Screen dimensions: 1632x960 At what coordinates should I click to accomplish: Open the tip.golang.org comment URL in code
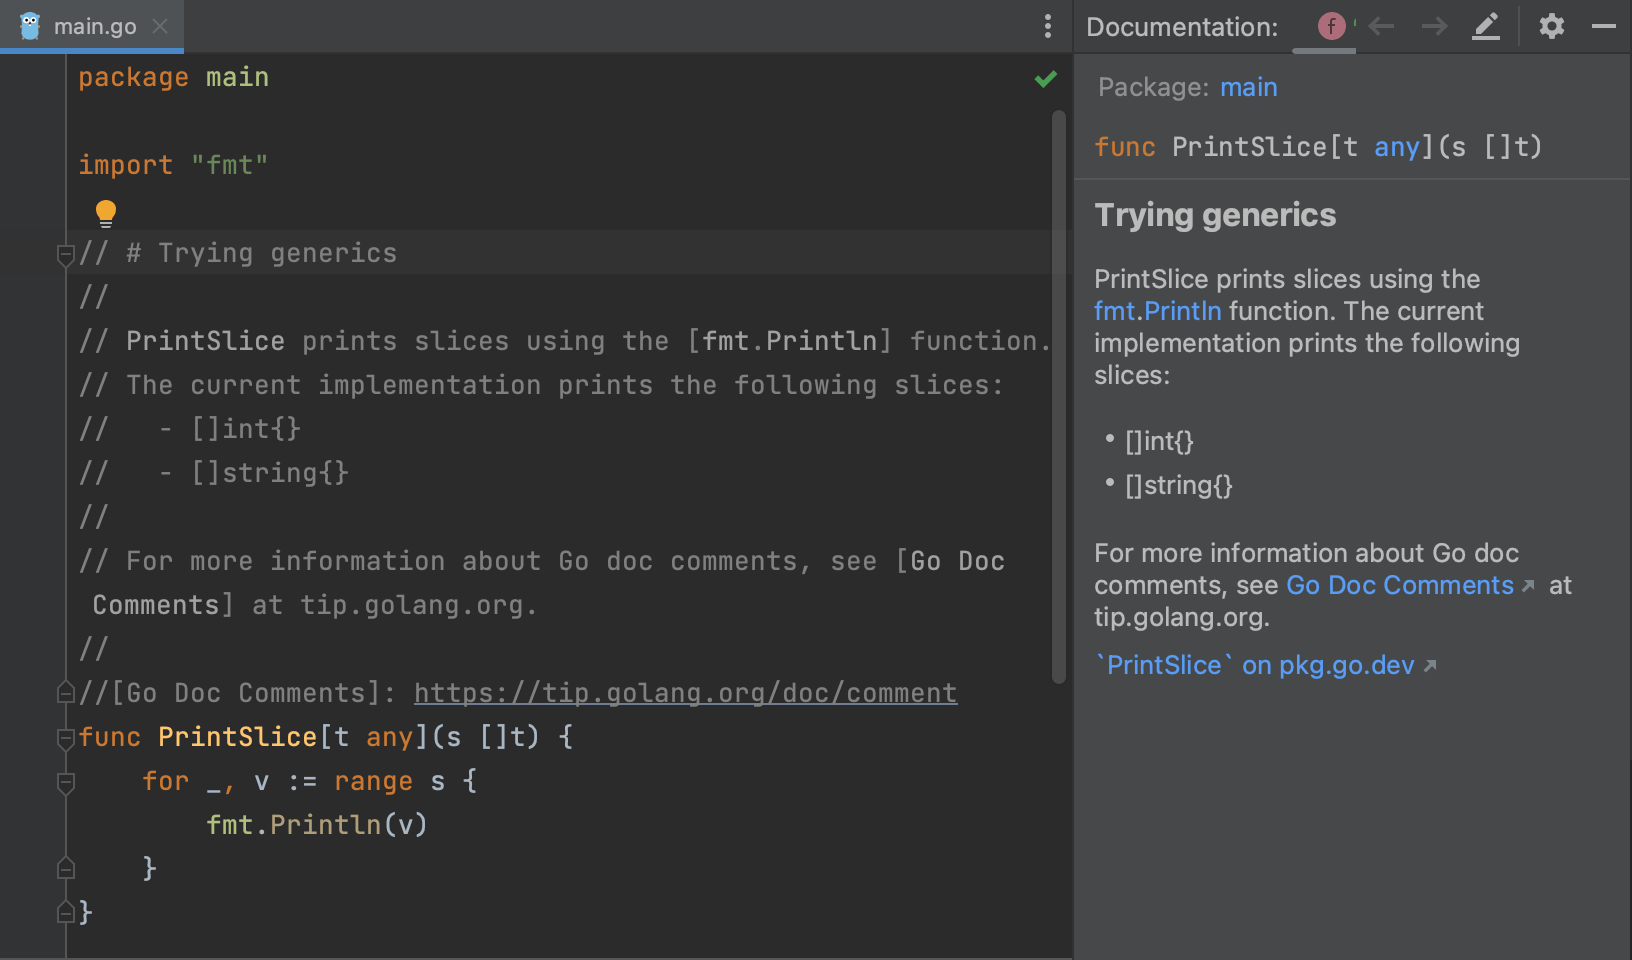[685, 692]
